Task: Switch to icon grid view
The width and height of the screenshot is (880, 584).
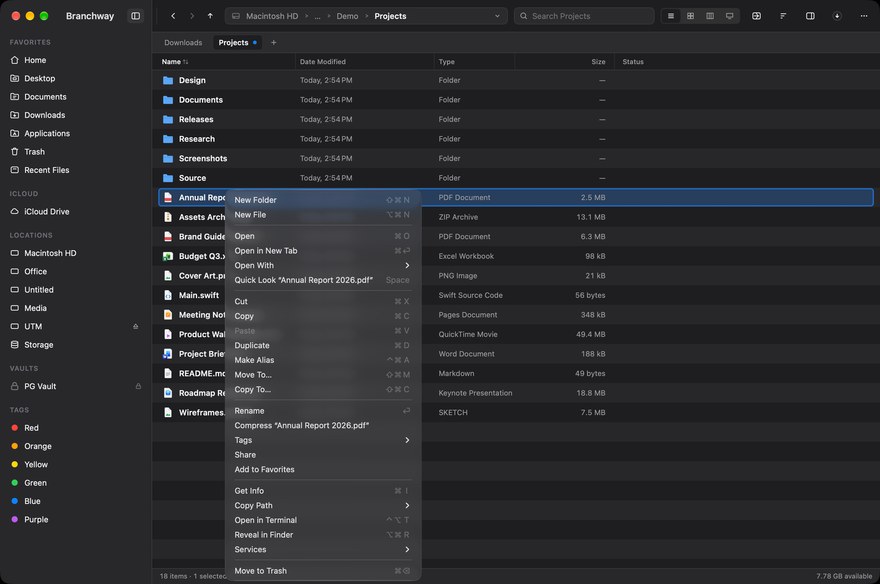Action: pos(690,16)
